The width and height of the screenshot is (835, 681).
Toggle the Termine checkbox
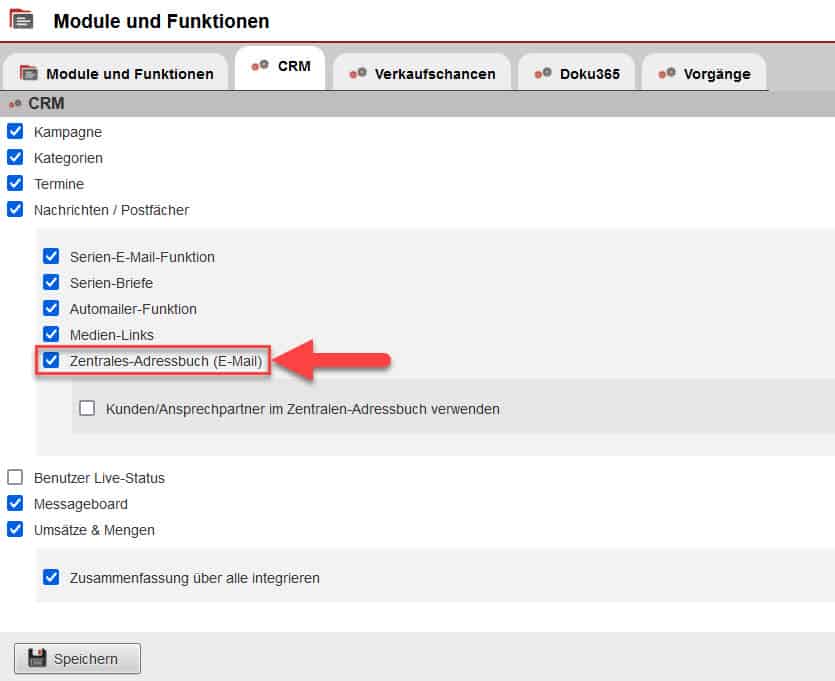pos(15,183)
